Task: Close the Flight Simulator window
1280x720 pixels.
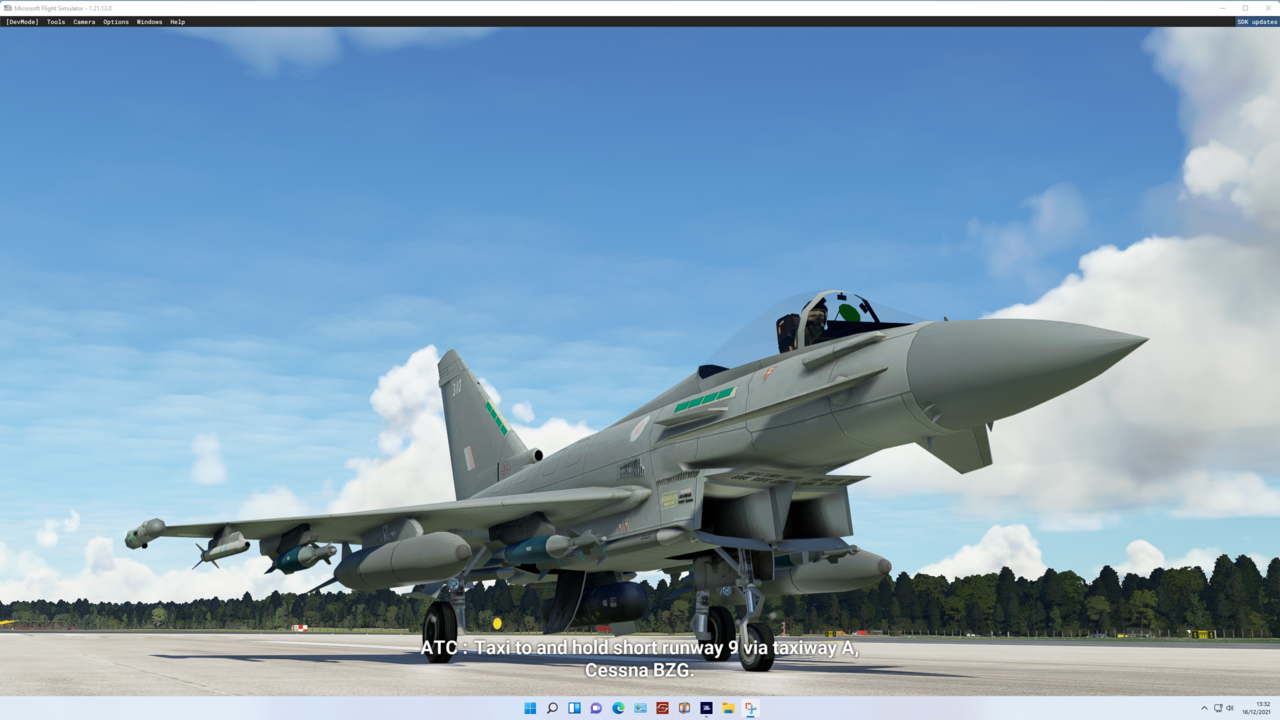Action: click(1268, 8)
